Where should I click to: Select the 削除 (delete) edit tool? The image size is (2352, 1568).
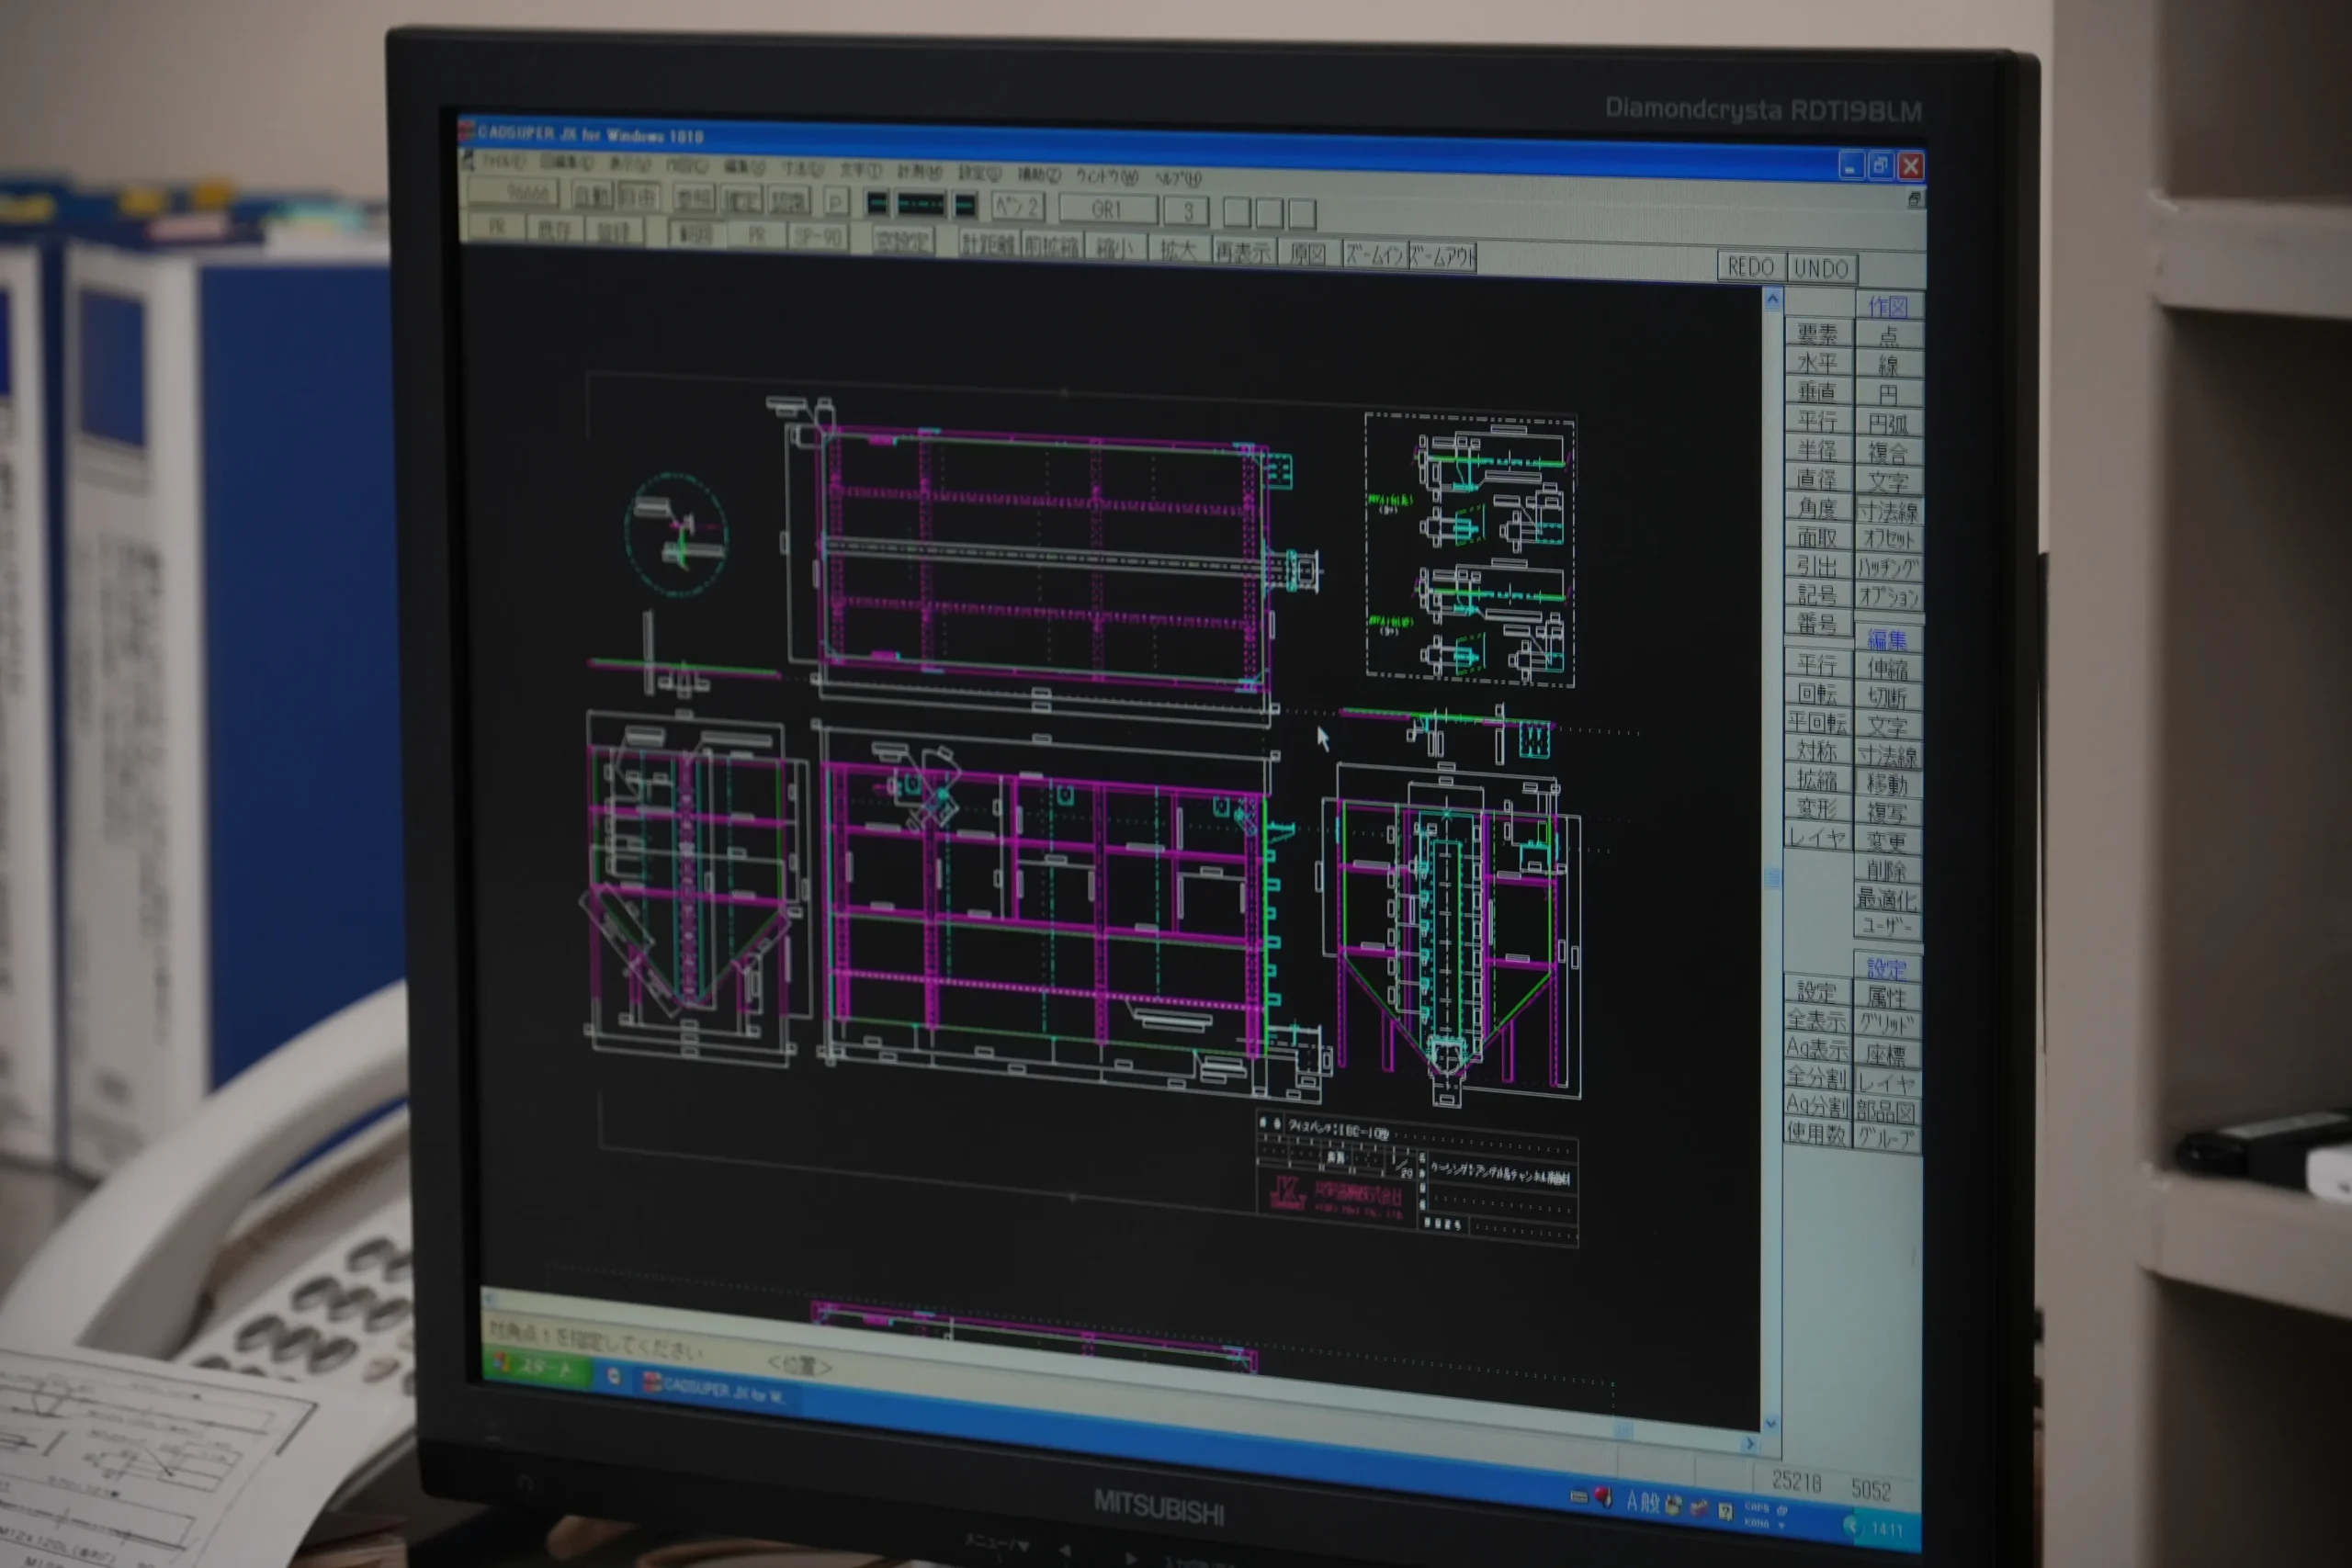coord(1888,871)
